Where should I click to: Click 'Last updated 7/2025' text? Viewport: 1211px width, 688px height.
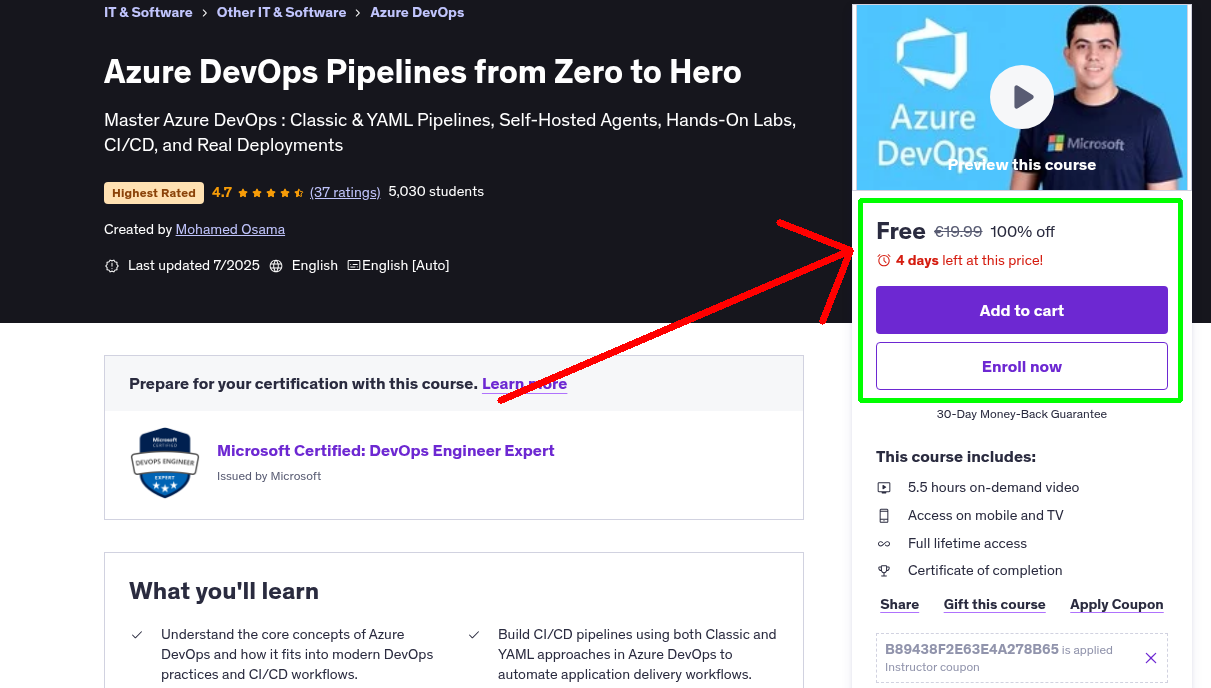click(x=194, y=266)
